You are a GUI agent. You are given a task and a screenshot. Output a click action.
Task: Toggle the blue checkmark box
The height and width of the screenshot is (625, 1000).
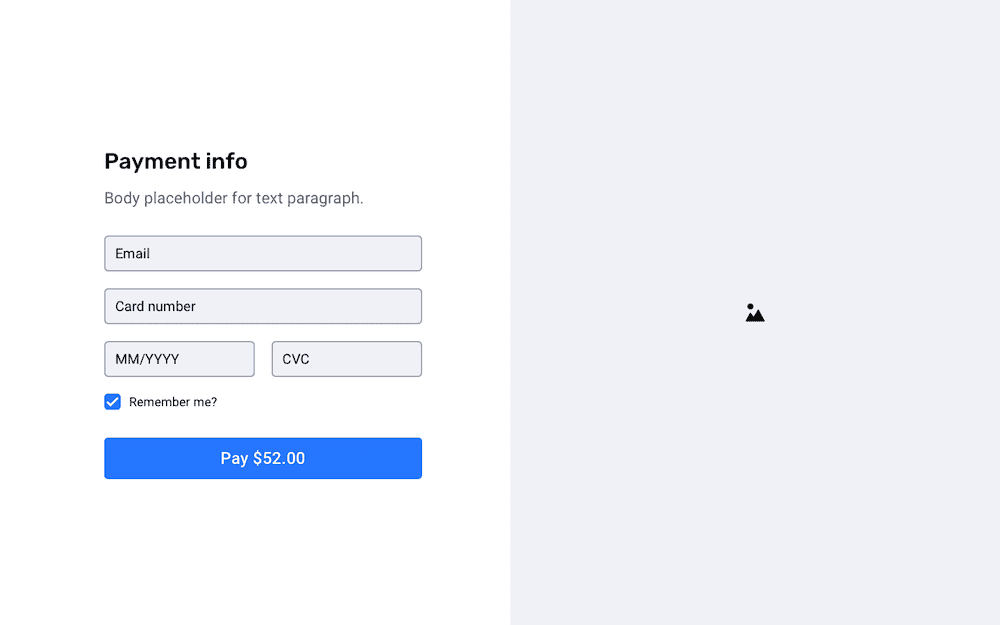(x=112, y=402)
